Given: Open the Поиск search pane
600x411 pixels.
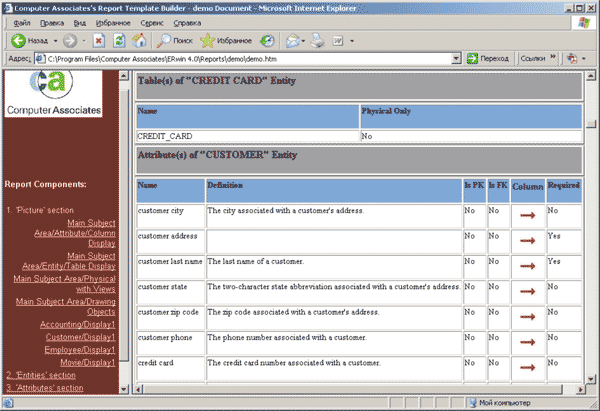Looking at the screenshot, I should tap(174, 41).
